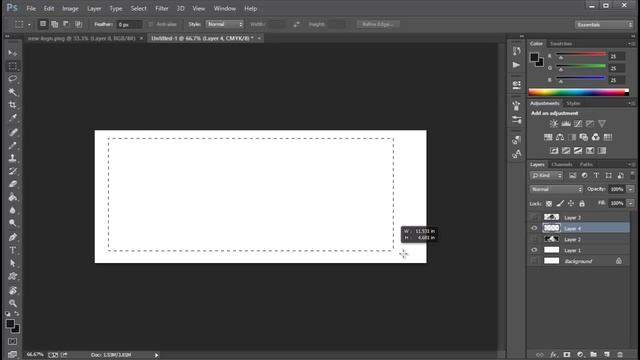Toggle lock all for layer

coord(582,203)
